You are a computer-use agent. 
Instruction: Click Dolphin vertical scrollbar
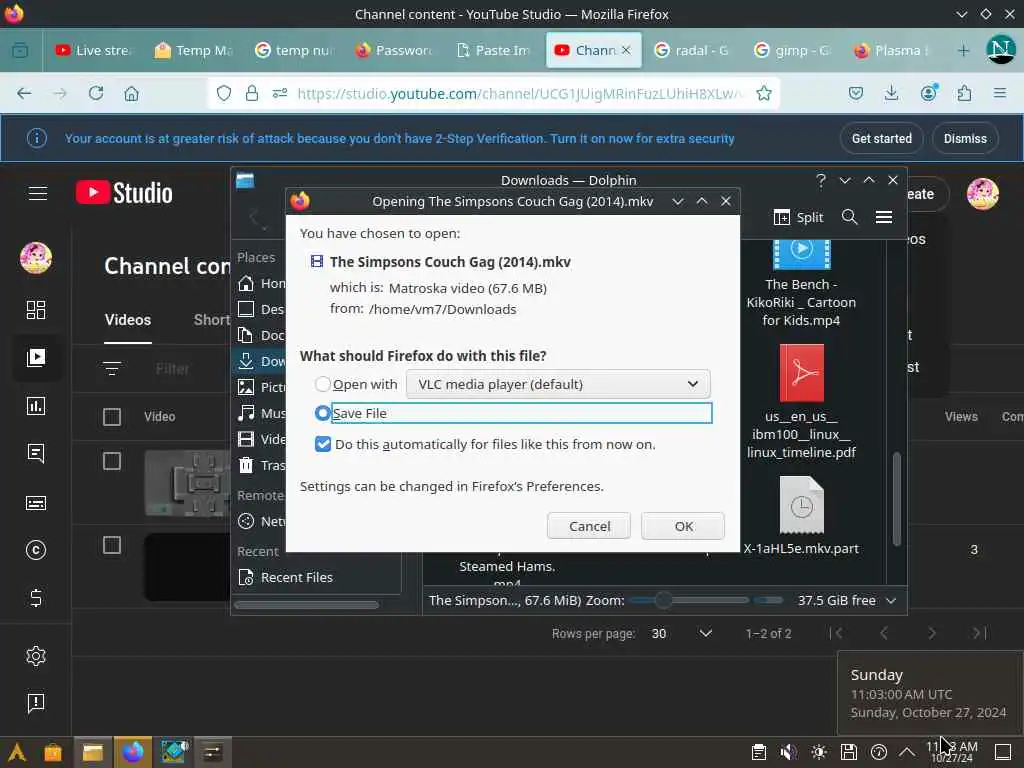(x=897, y=499)
